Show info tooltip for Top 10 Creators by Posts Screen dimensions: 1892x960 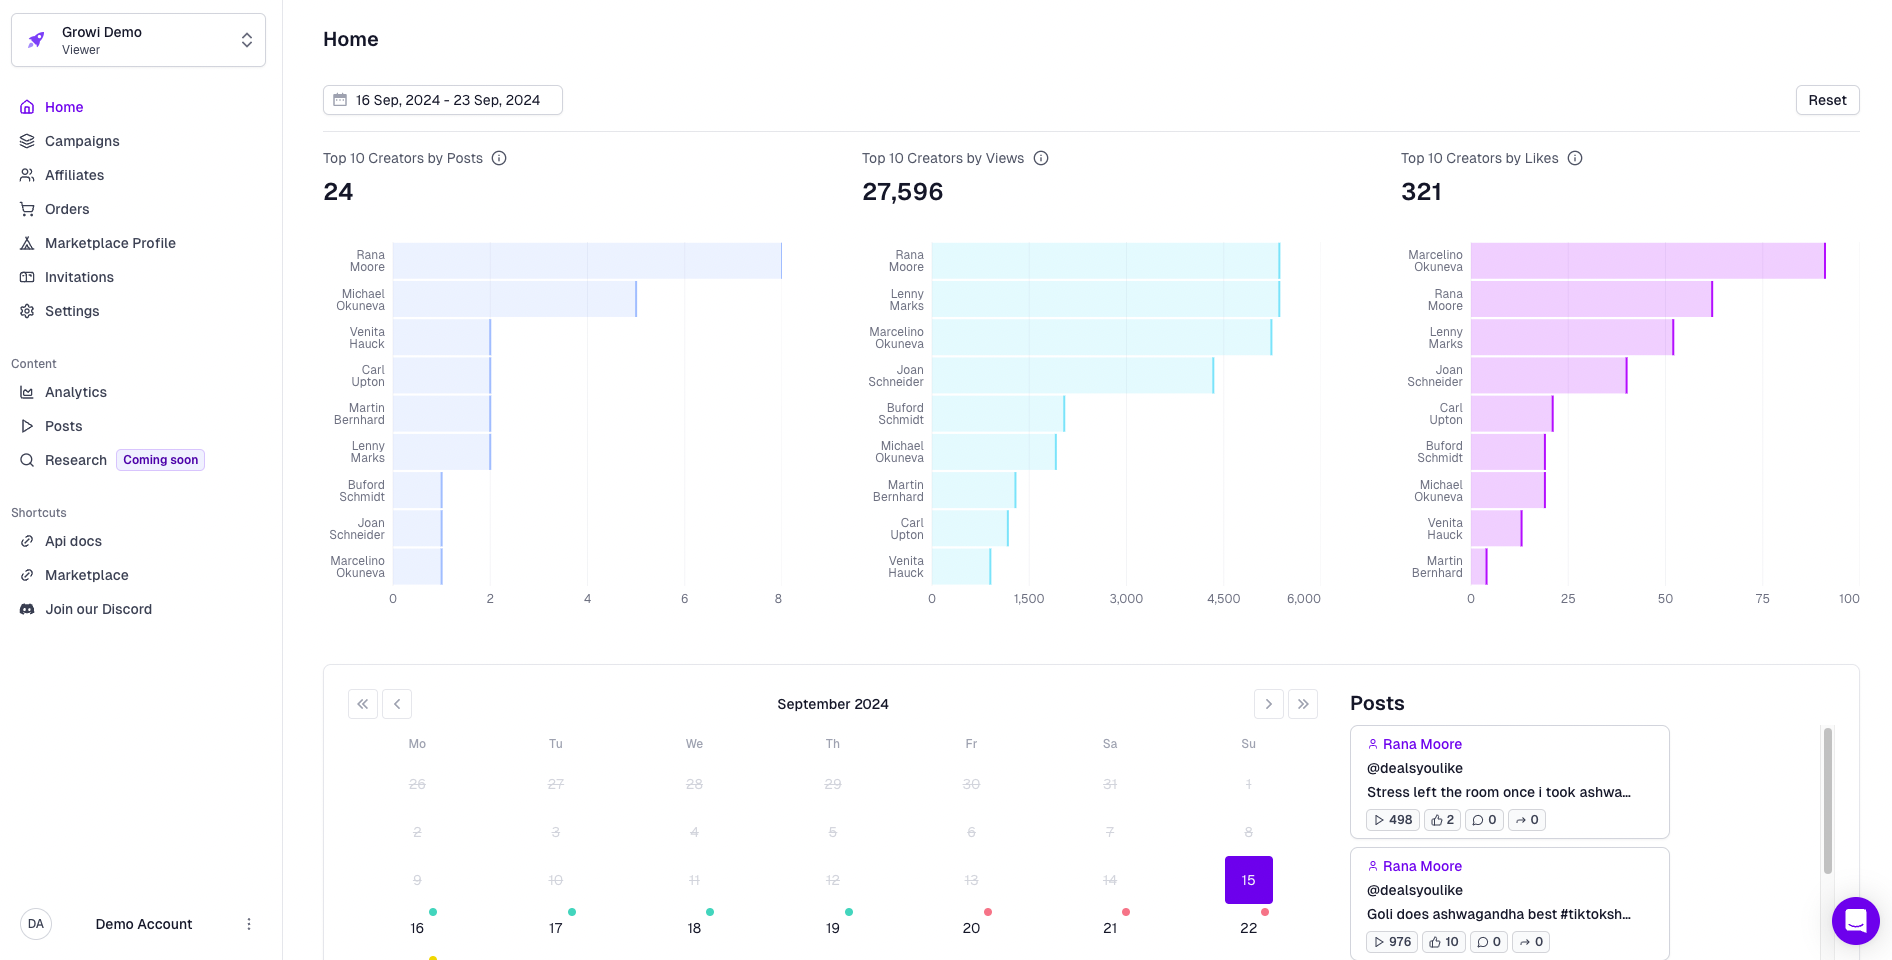pos(500,158)
